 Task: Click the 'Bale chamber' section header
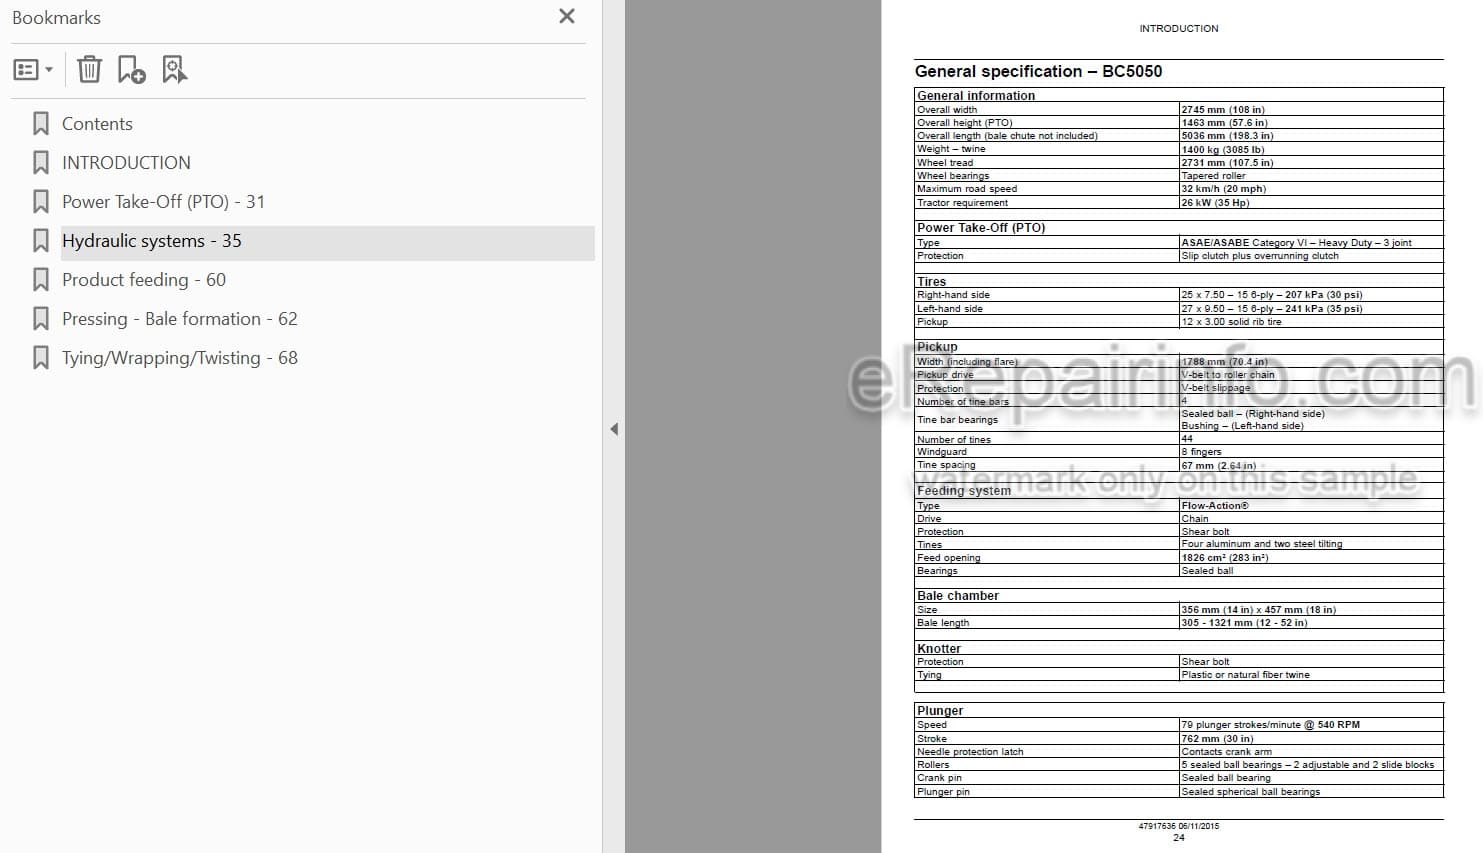coord(958,596)
